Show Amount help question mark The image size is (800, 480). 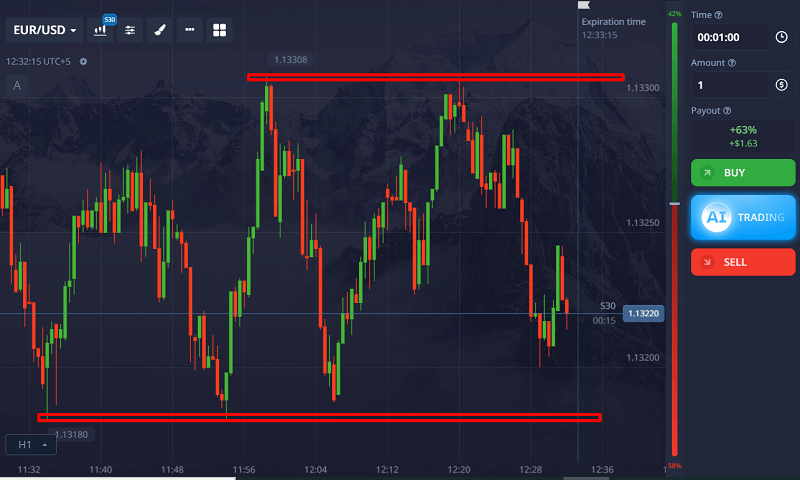click(732, 63)
